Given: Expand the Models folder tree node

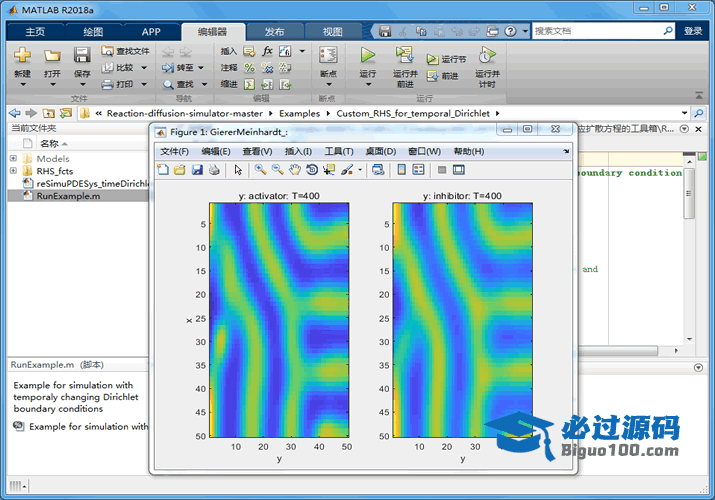Looking at the screenshot, I should (13, 158).
